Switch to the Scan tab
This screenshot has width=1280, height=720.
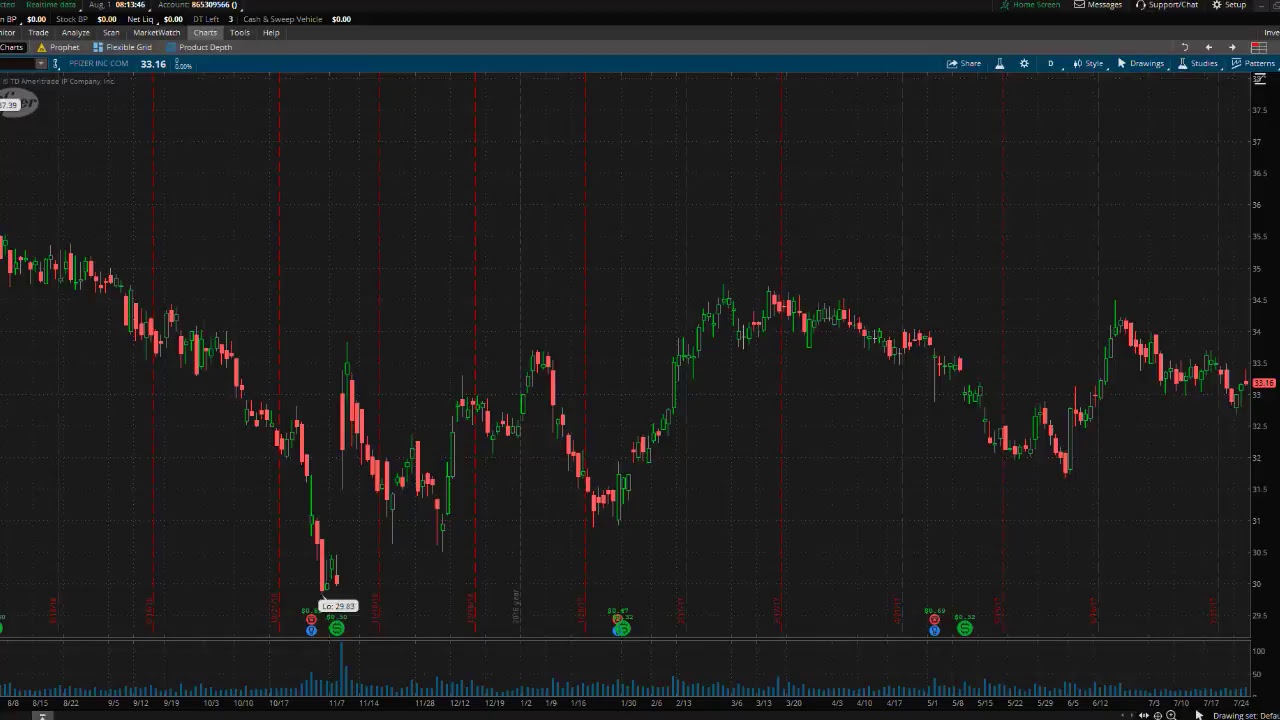tap(111, 33)
